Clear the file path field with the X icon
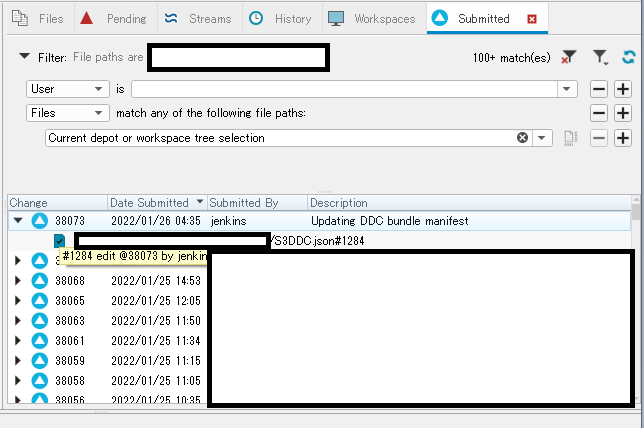The height and width of the screenshot is (428, 644). click(x=522, y=138)
